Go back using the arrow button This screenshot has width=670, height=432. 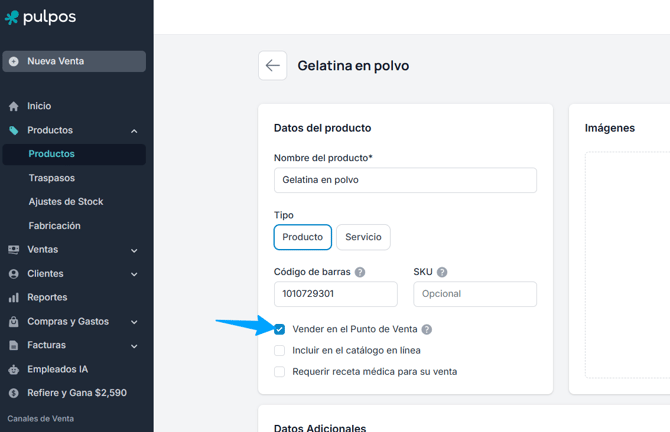[x=273, y=65]
